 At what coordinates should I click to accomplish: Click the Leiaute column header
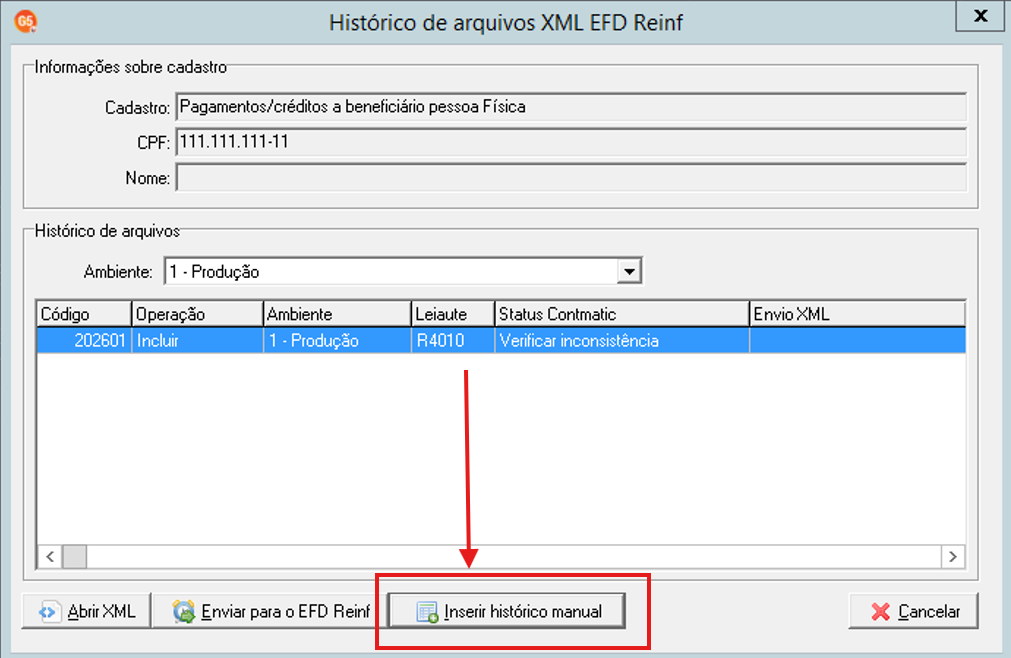[x=453, y=314]
